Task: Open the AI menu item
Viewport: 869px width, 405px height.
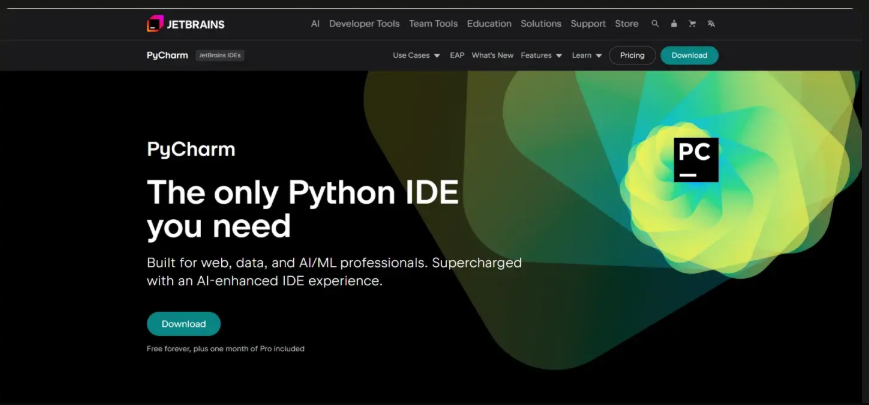Action: tap(315, 23)
